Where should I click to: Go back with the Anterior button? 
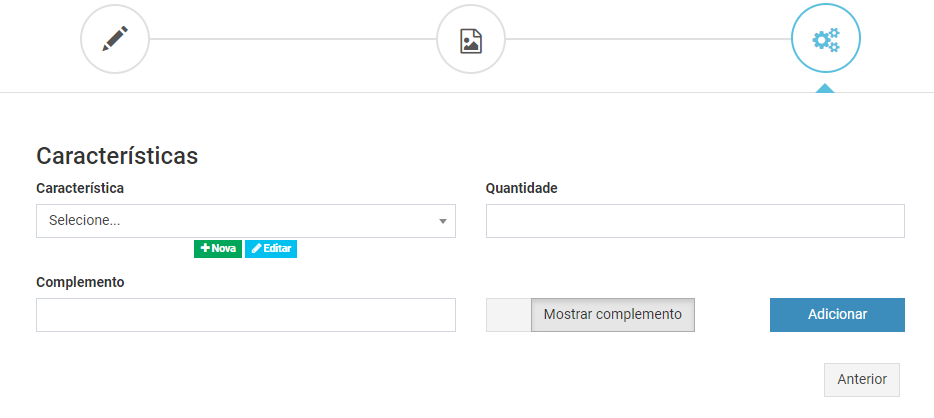click(x=862, y=380)
